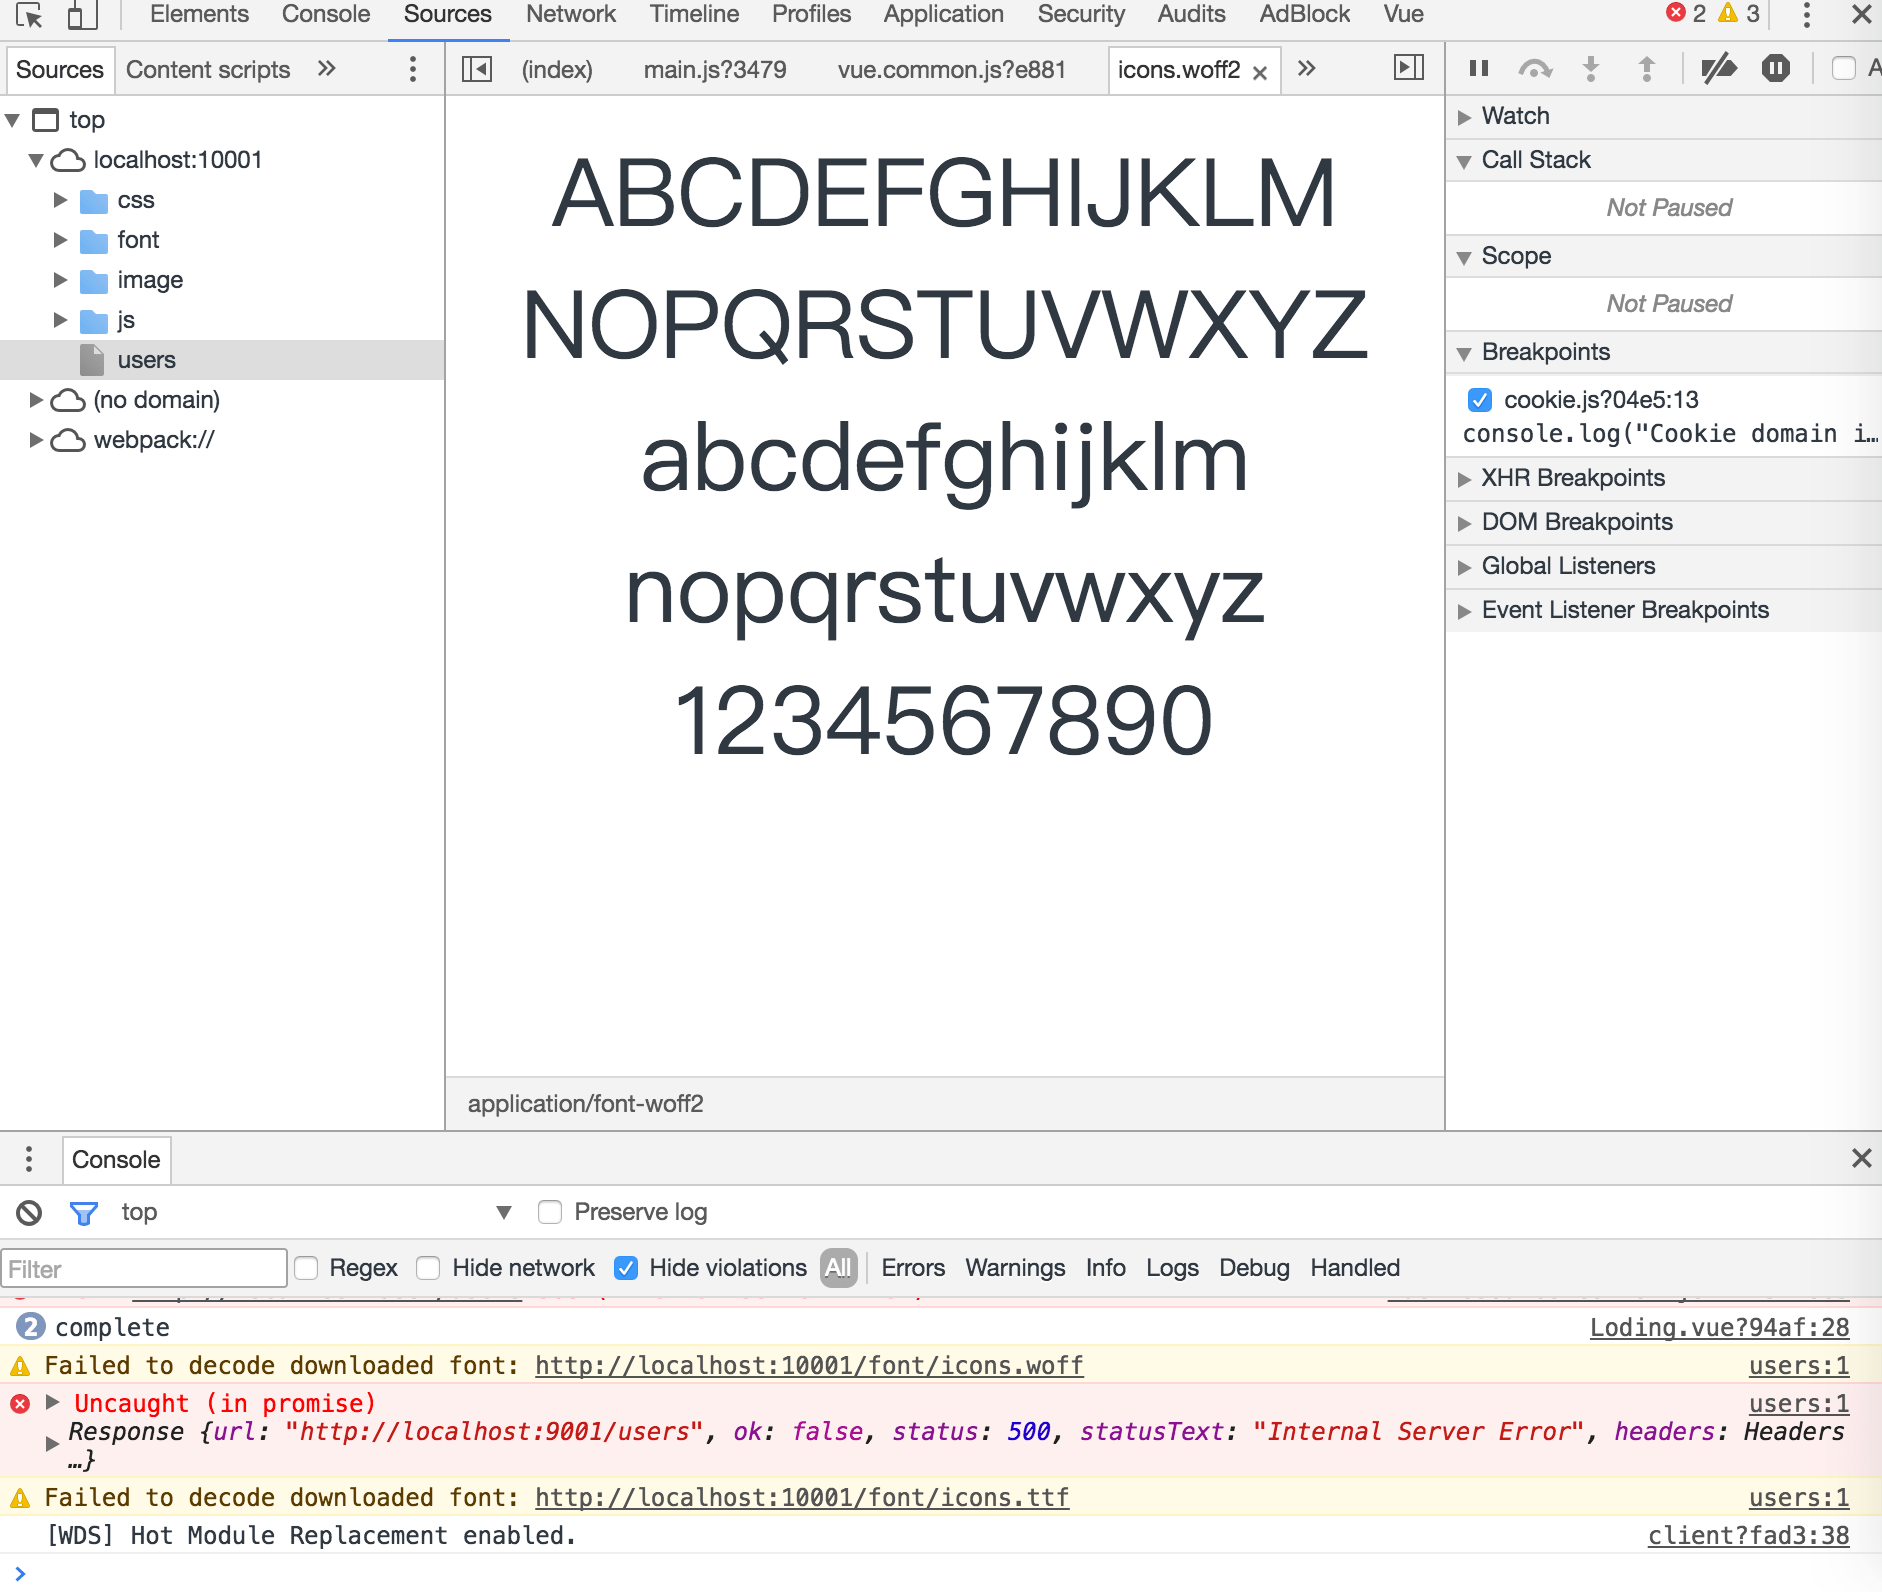Screen dimensions: 1882x1592
Task: Select the All log level filter
Action: (x=839, y=1268)
